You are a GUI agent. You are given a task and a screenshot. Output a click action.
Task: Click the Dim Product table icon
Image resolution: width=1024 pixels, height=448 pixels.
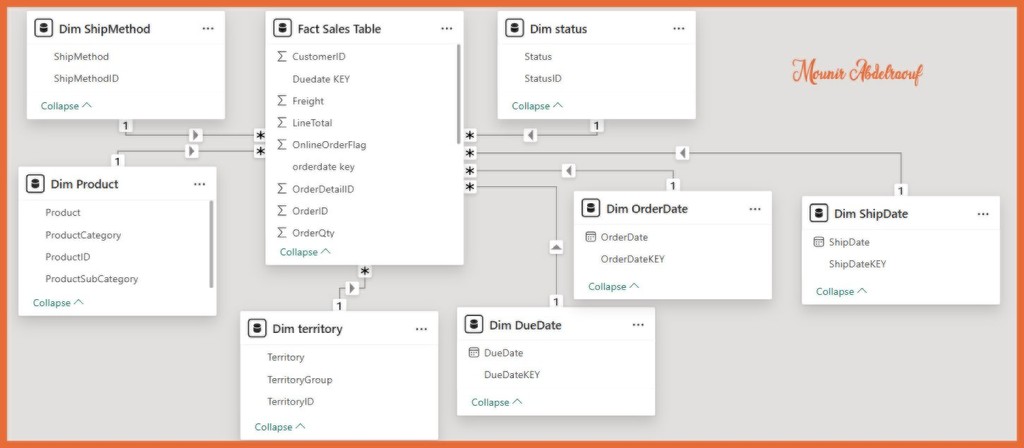36,184
